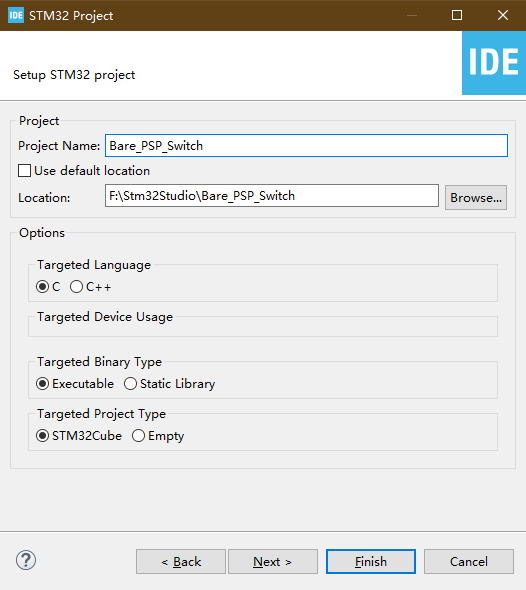Click the IDE icon in the title bar
Image resolution: width=526 pixels, height=590 pixels.
[x=15, y=15]
